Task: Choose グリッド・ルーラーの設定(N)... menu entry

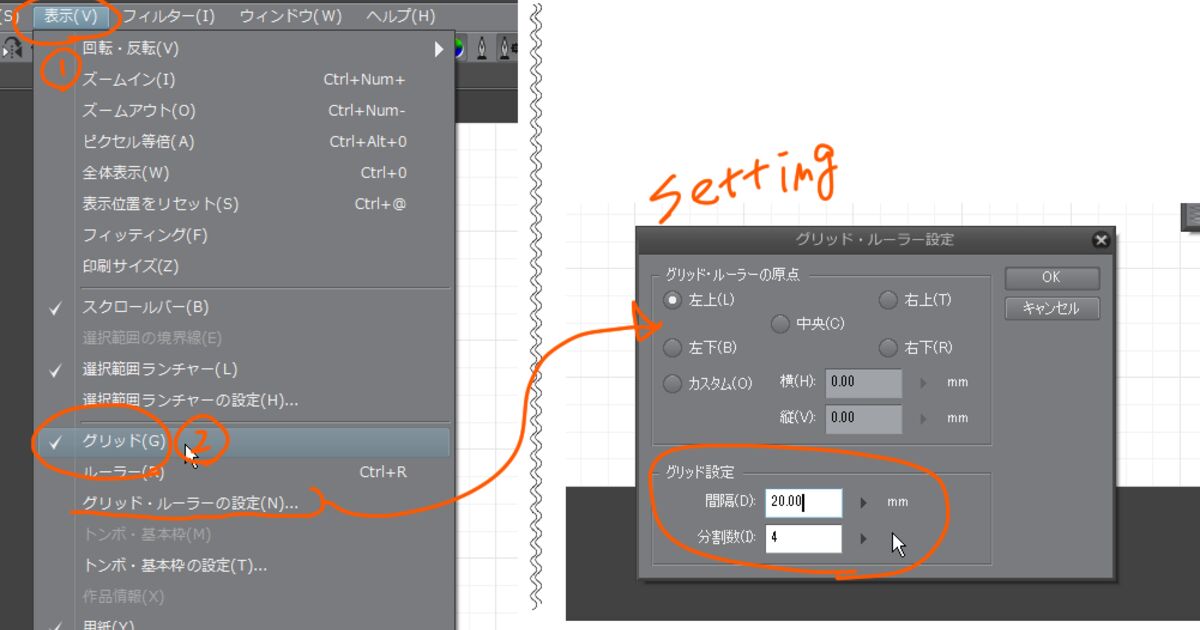Action: click(x=190, y=504)
